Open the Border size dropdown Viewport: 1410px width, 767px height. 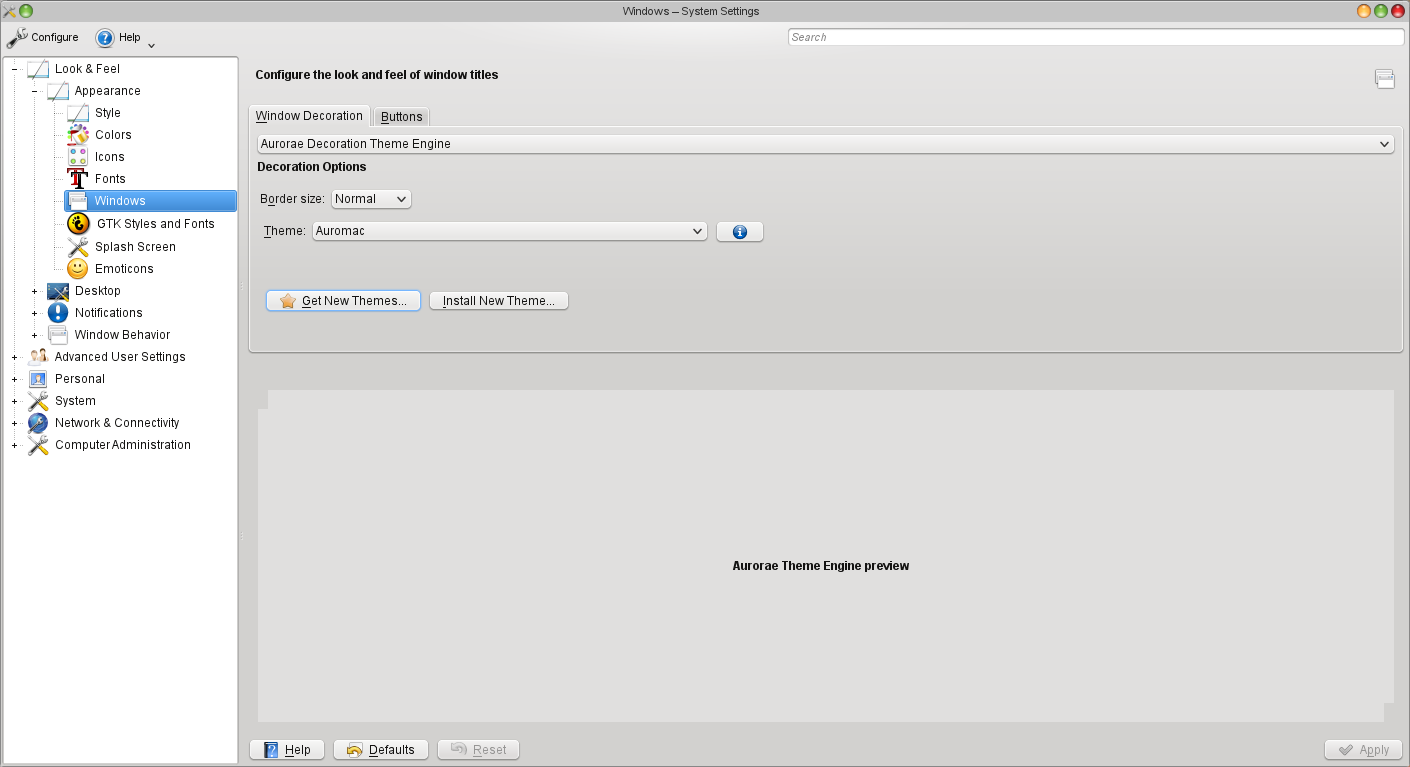(371, 199)
